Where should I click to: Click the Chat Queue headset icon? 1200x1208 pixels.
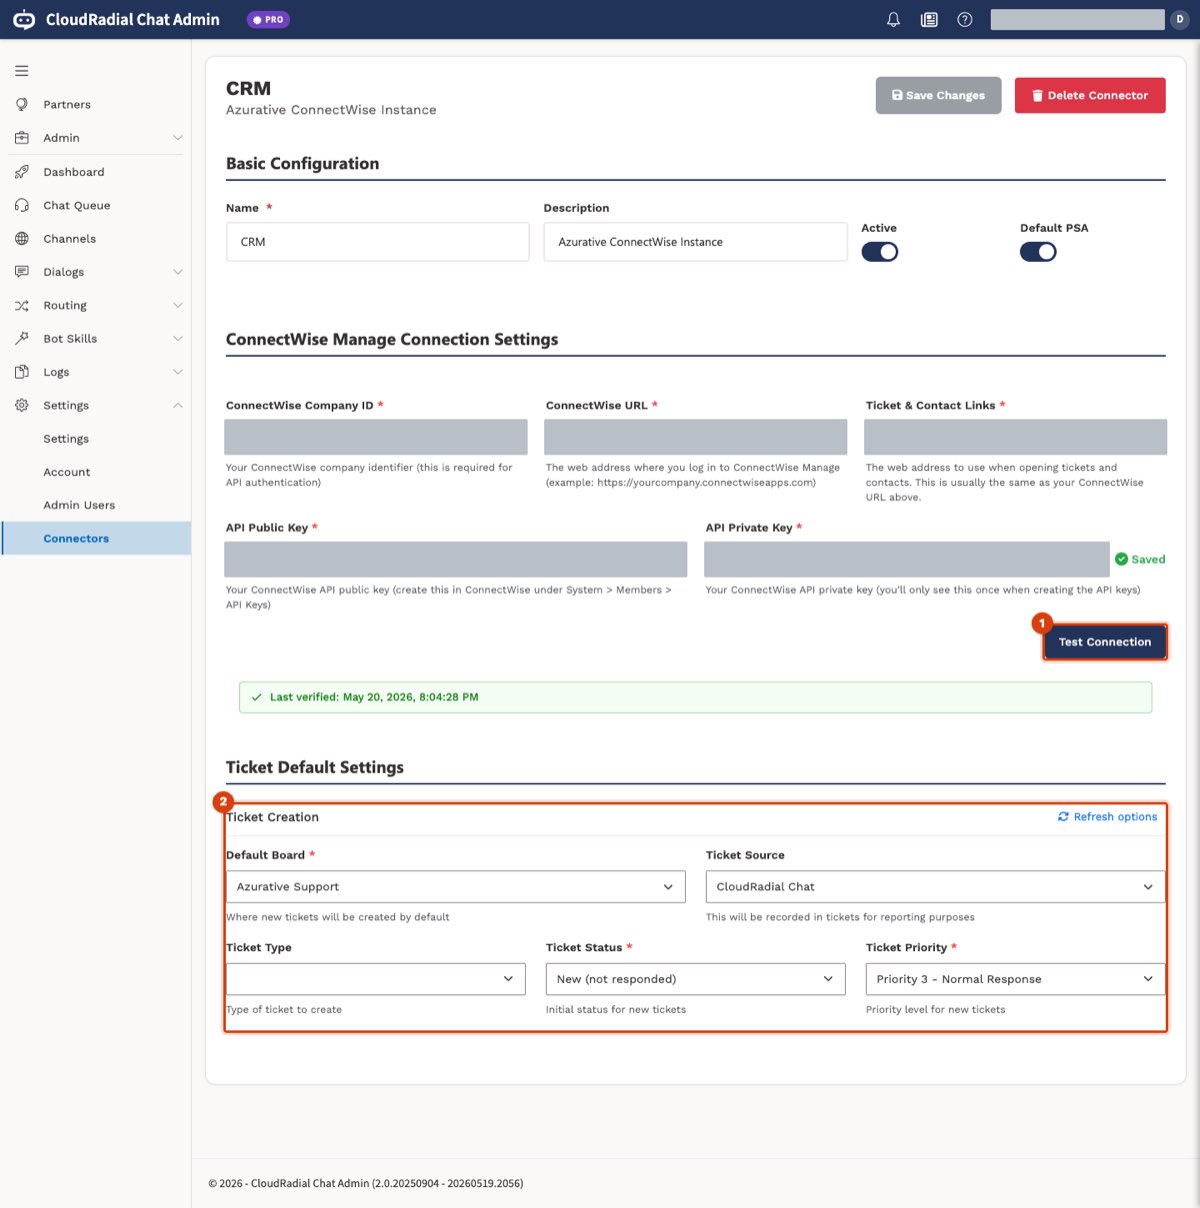pyautogui.click(x=22, y=205)
